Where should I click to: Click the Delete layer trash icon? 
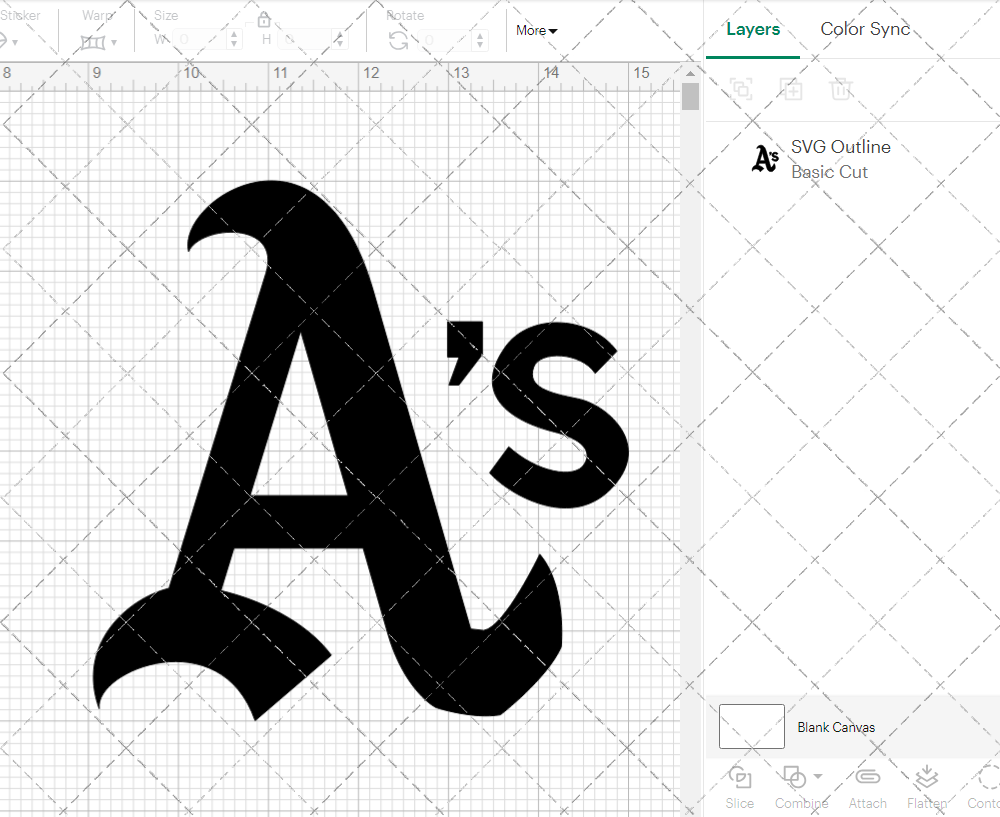841,88
